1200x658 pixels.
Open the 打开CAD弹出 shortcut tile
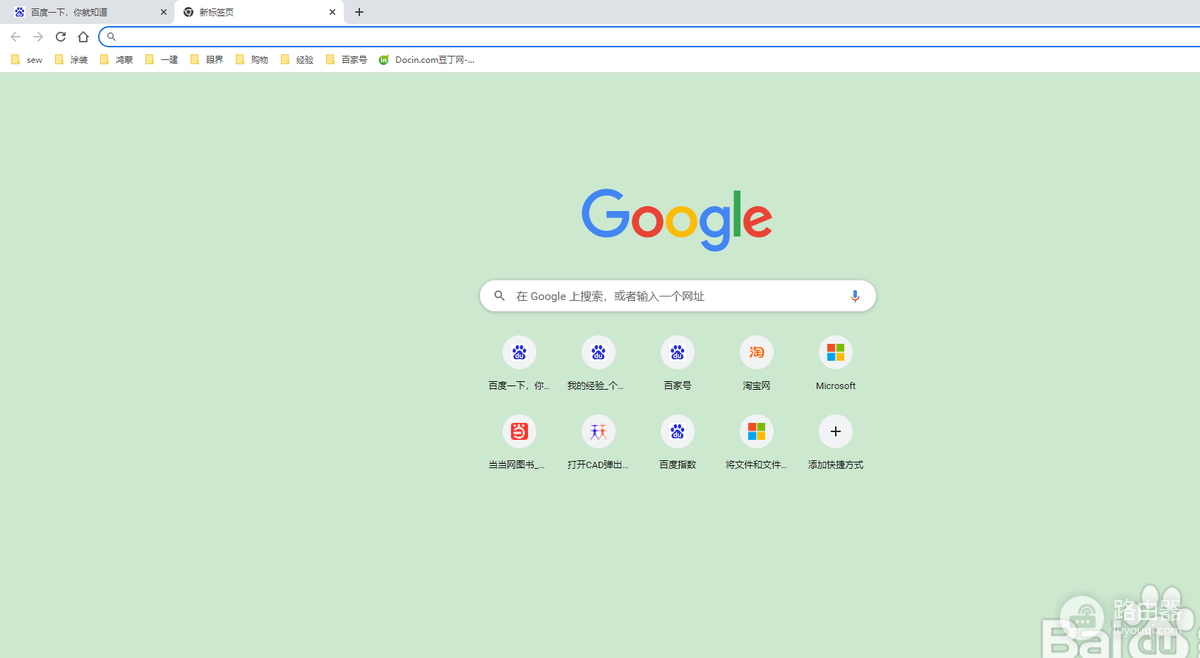[598, 442]
